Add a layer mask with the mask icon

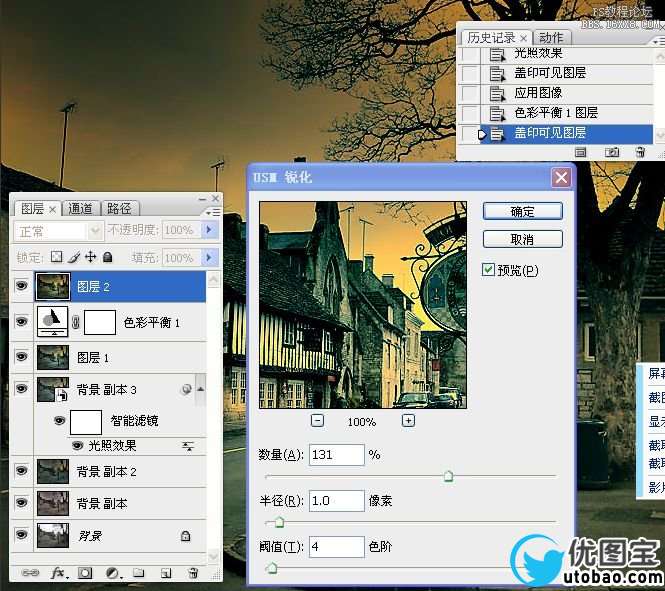pyautogui.click(x=85, y=573)
